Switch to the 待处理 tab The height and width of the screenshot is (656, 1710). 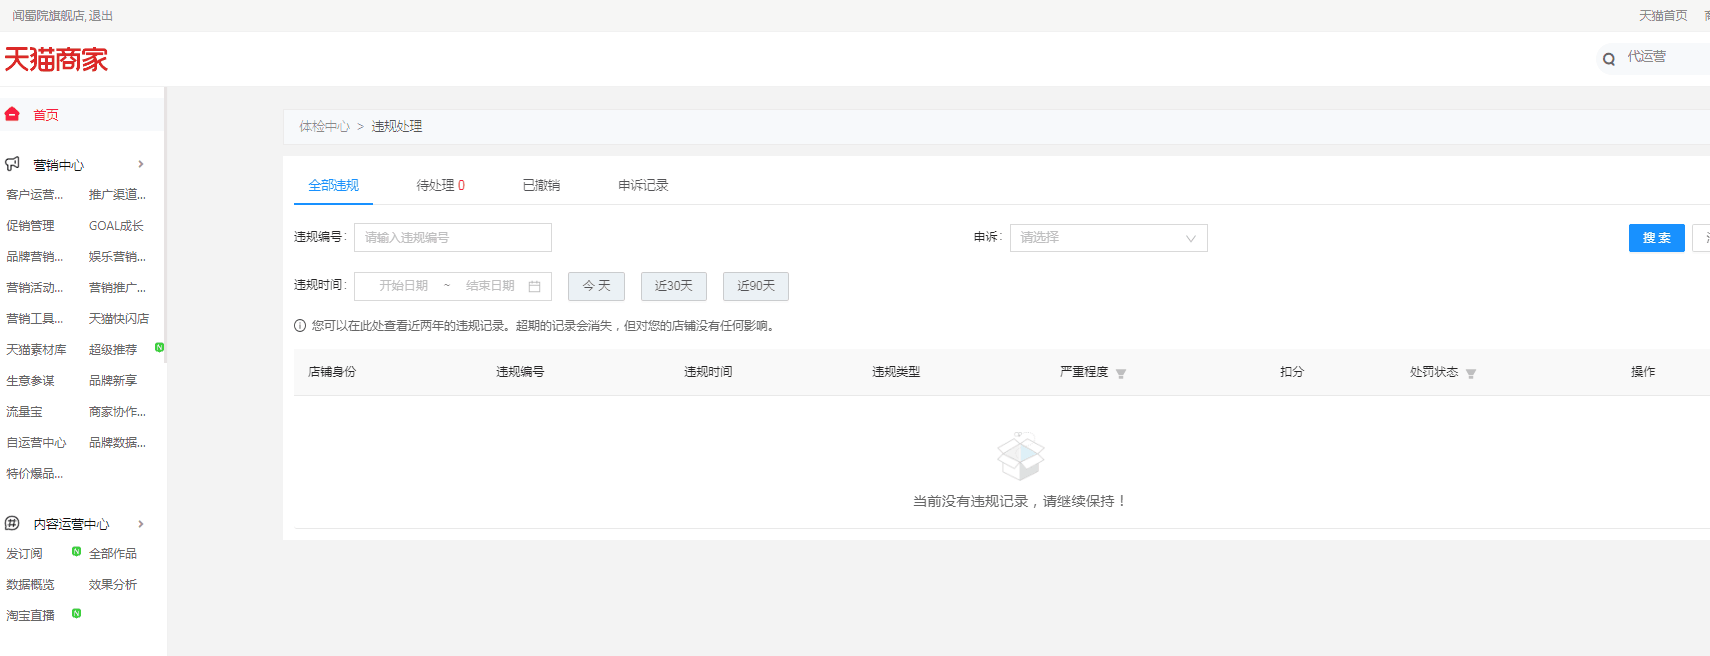tap(440, 185)
